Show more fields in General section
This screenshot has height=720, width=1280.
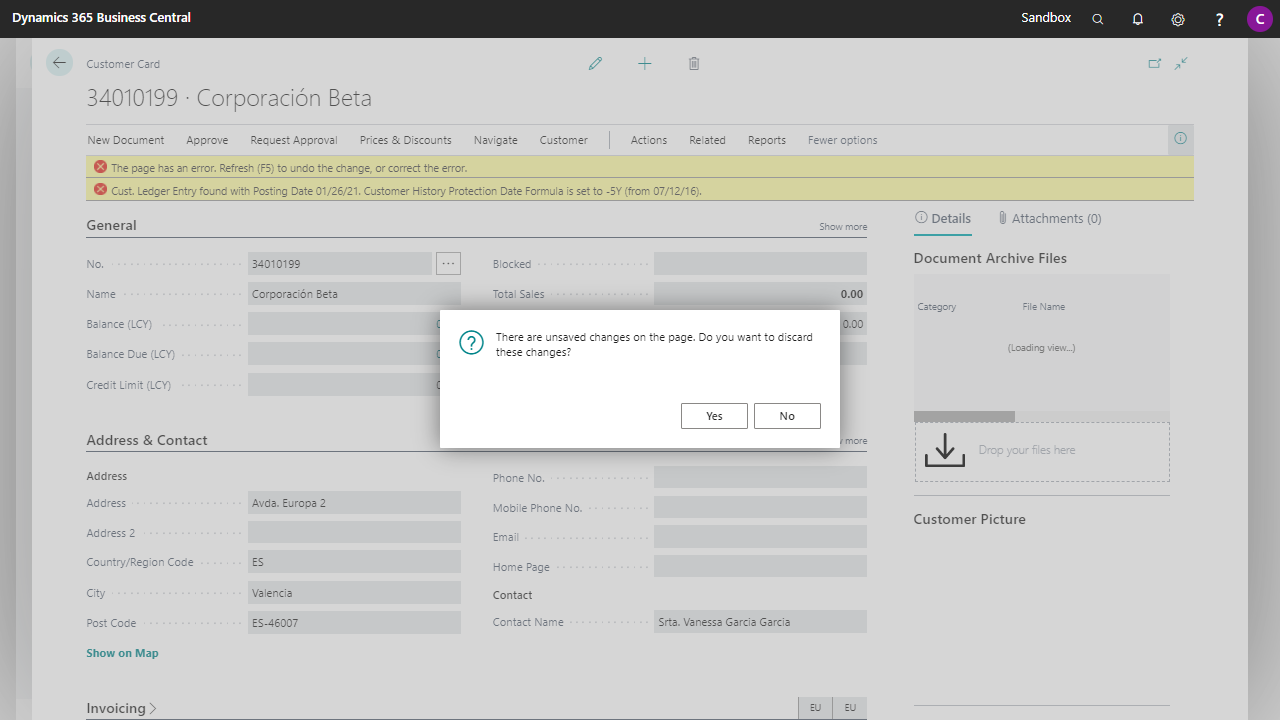(x=842, y=227)
